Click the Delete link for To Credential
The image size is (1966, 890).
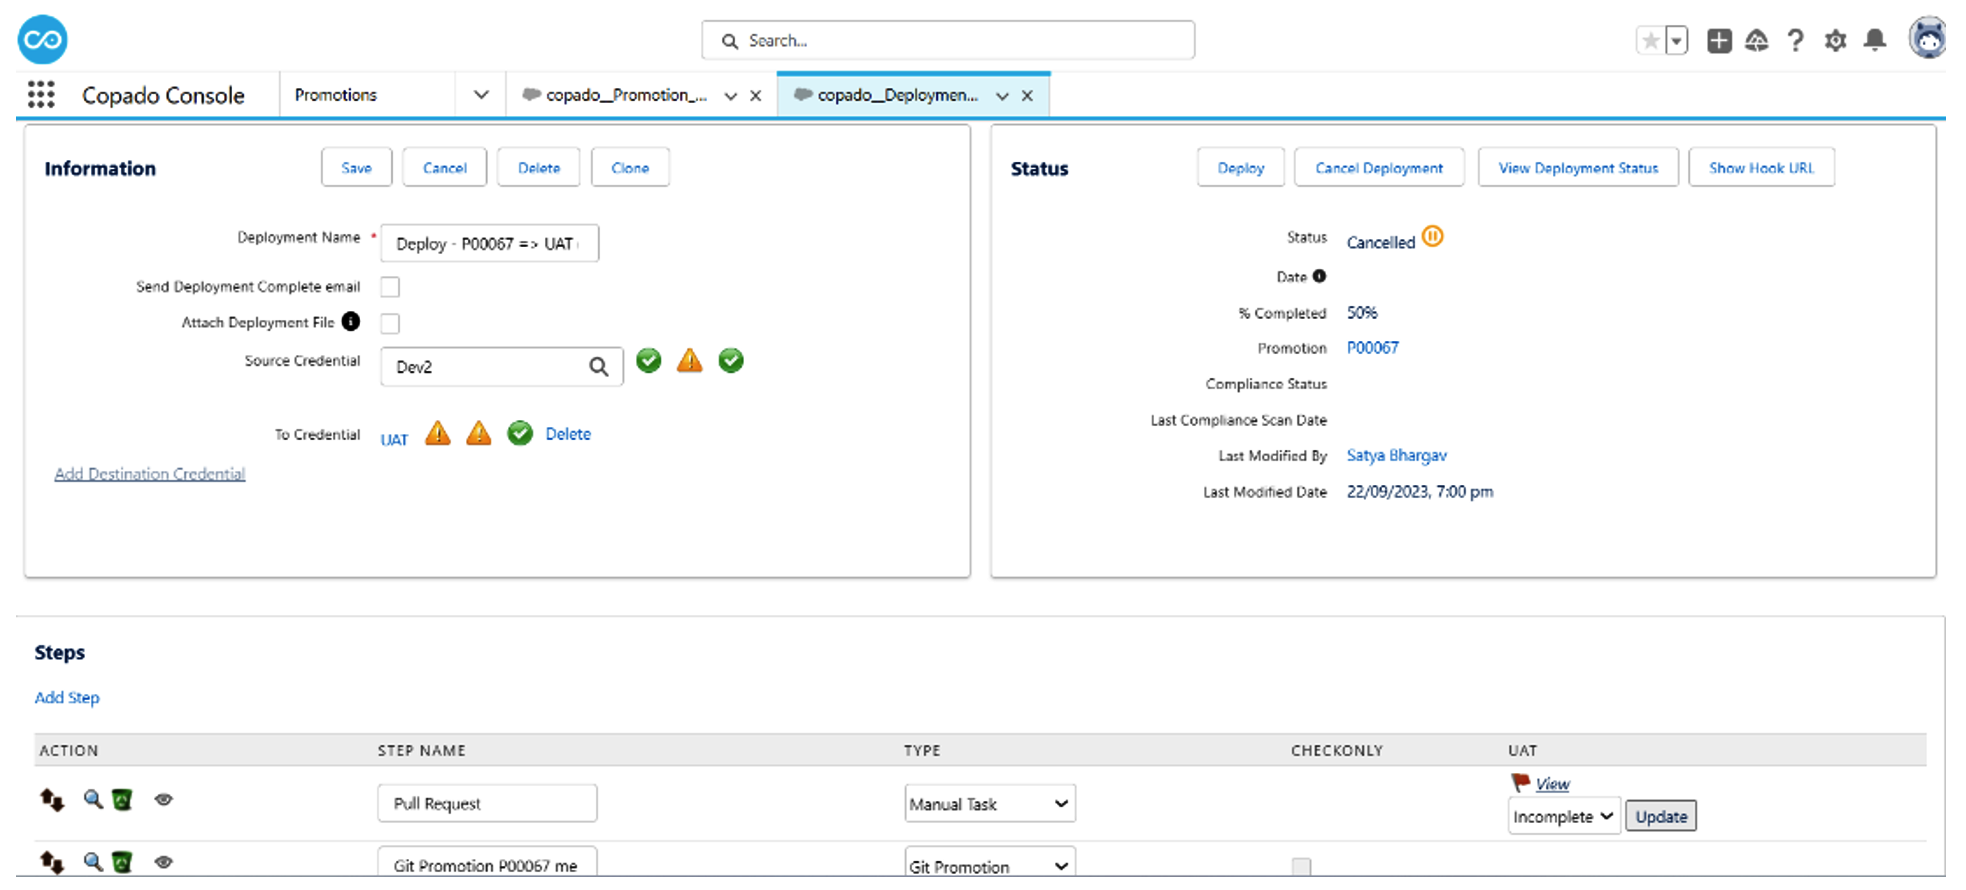point(568,434)
